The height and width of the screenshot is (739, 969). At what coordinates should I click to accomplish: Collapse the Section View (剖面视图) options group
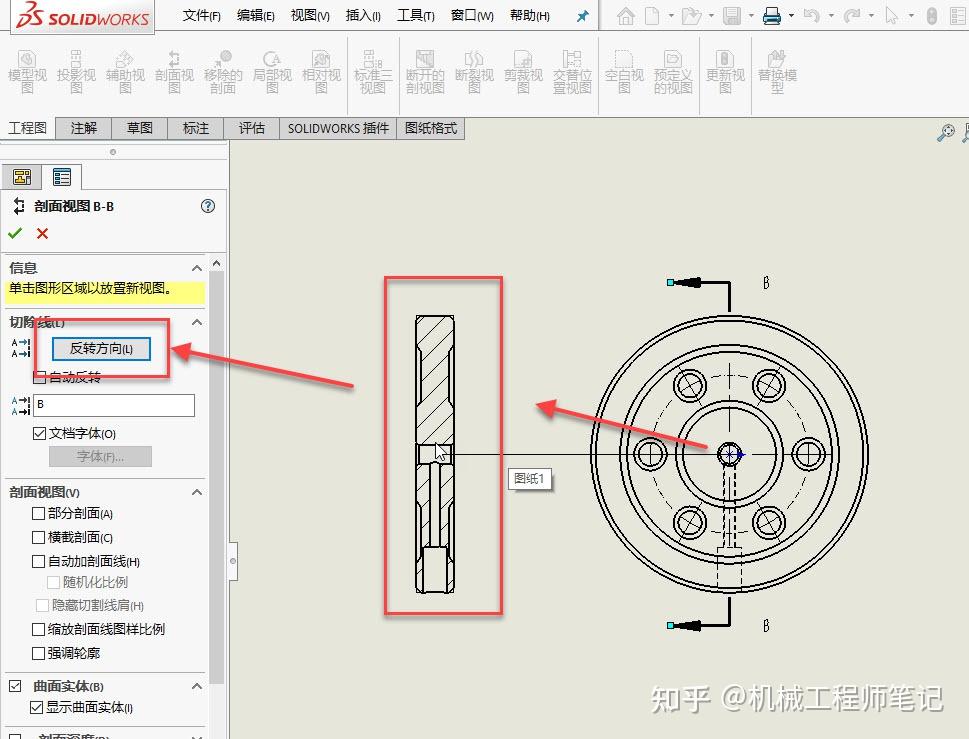coord(197,492)
